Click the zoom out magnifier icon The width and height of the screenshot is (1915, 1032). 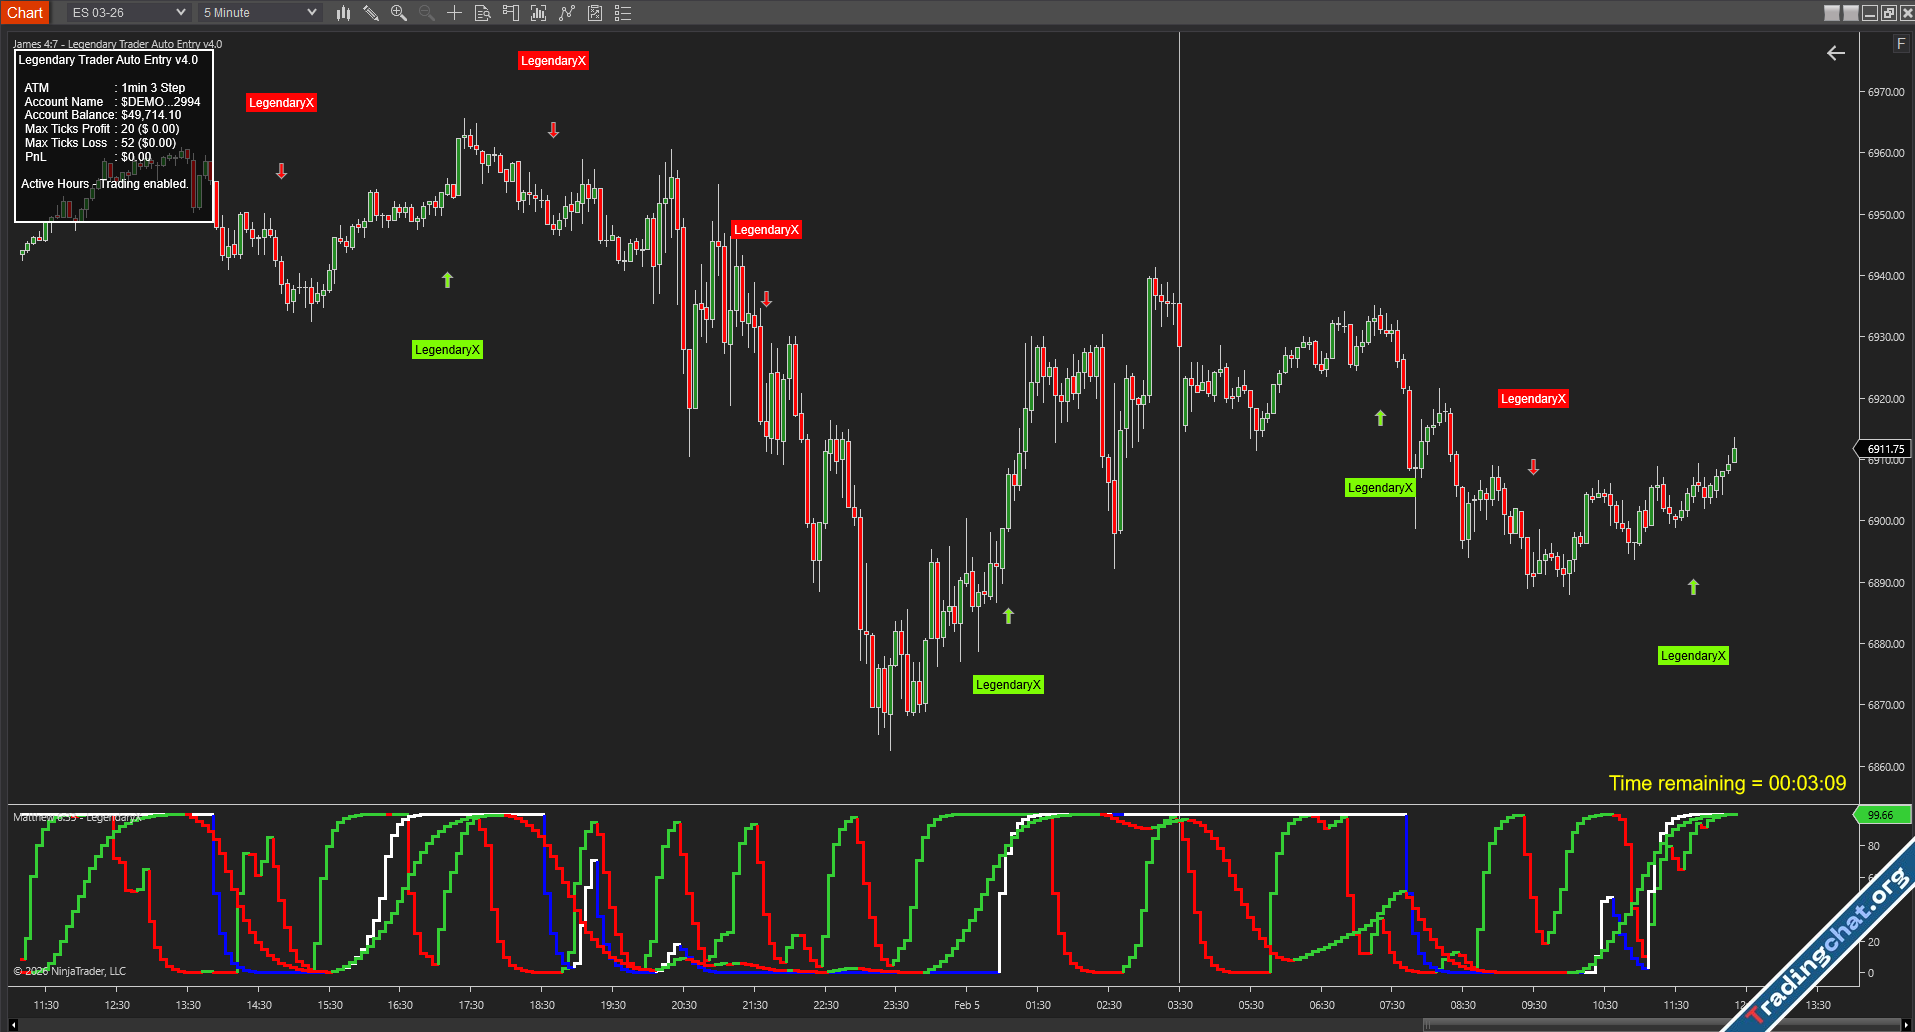(x=427, y=13)
